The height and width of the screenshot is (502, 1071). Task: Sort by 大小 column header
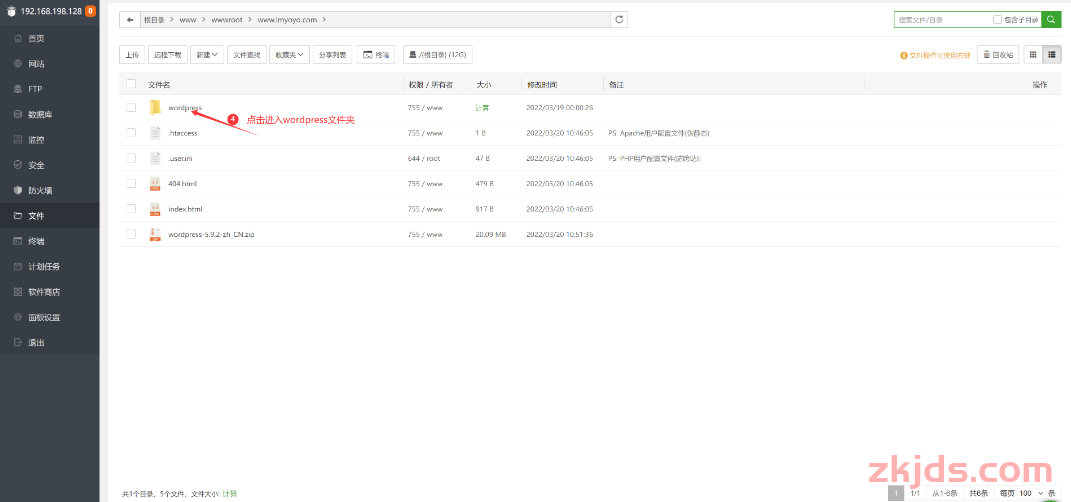coord(484,85)
